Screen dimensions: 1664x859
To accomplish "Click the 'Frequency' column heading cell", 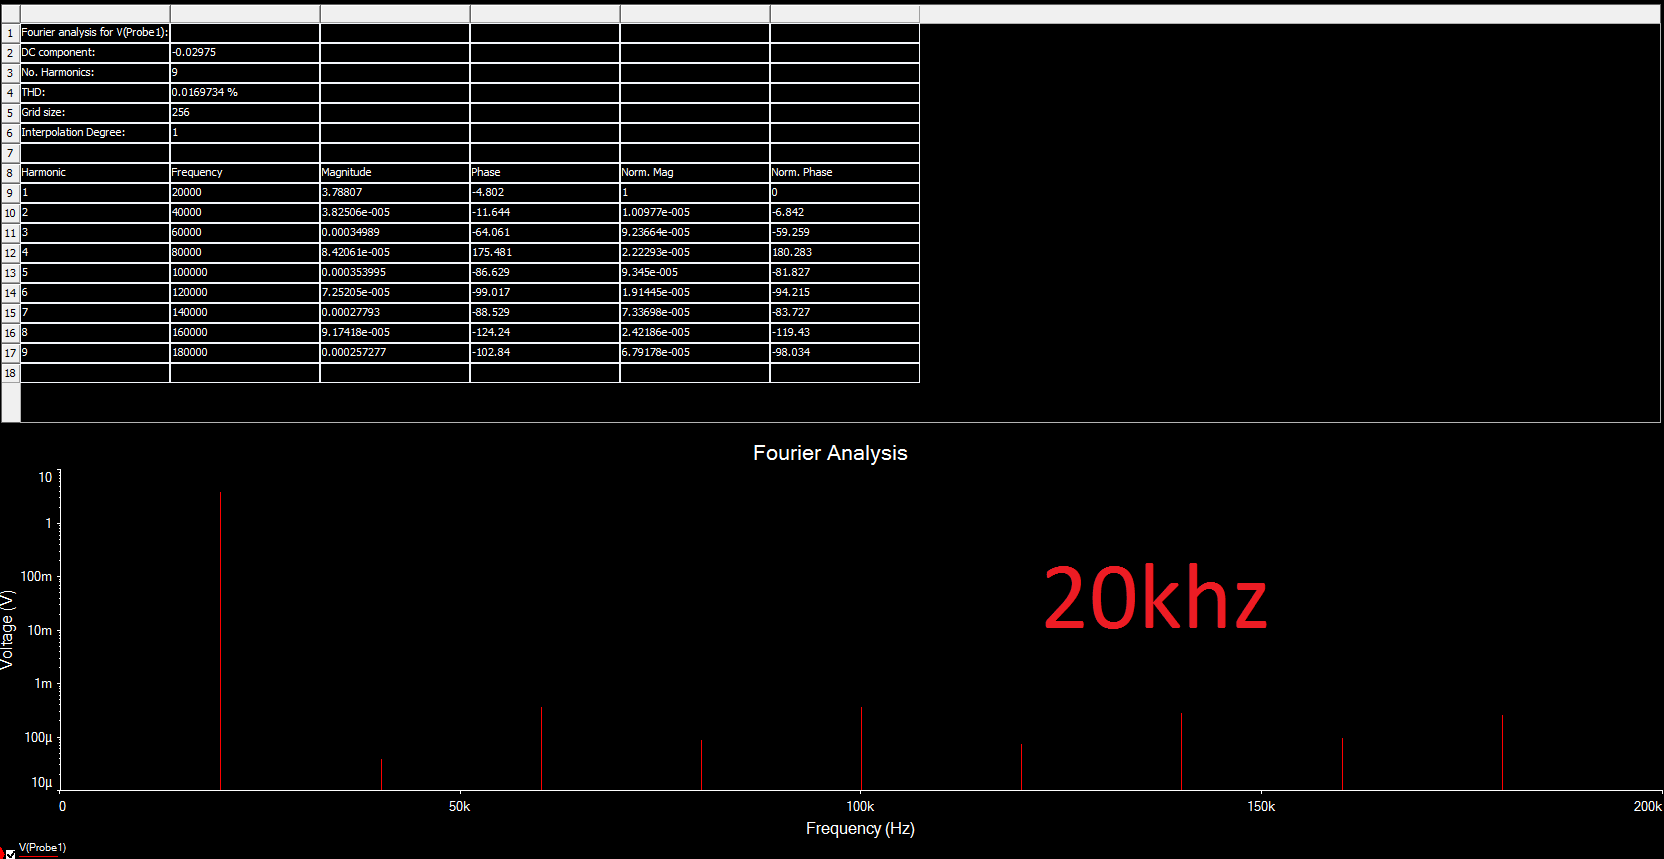I will point(245,173).
